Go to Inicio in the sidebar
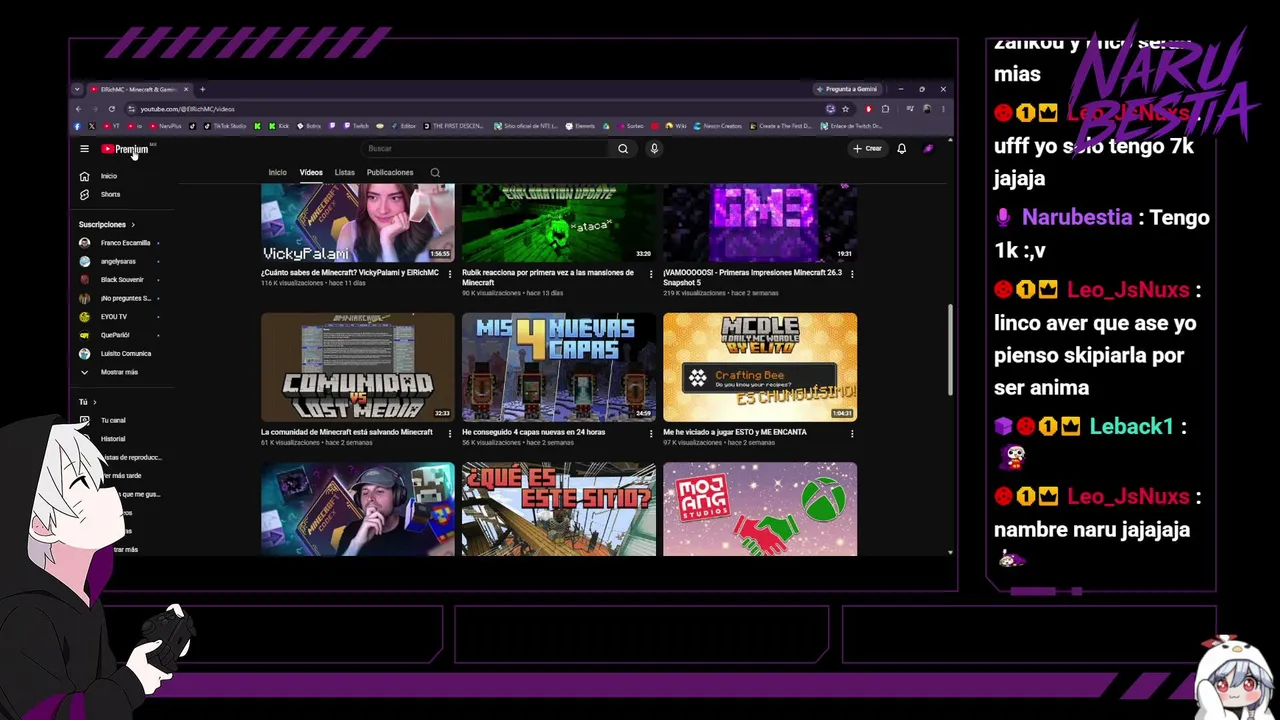This screenshot has height=720, width=1280. click(x=99, y=176)
